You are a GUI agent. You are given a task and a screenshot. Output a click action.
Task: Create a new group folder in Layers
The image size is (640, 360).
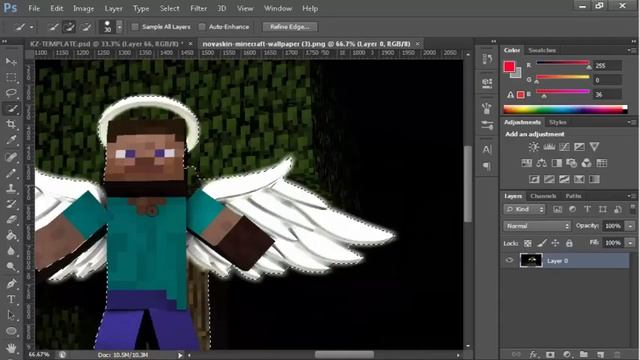tap(584, 354)
